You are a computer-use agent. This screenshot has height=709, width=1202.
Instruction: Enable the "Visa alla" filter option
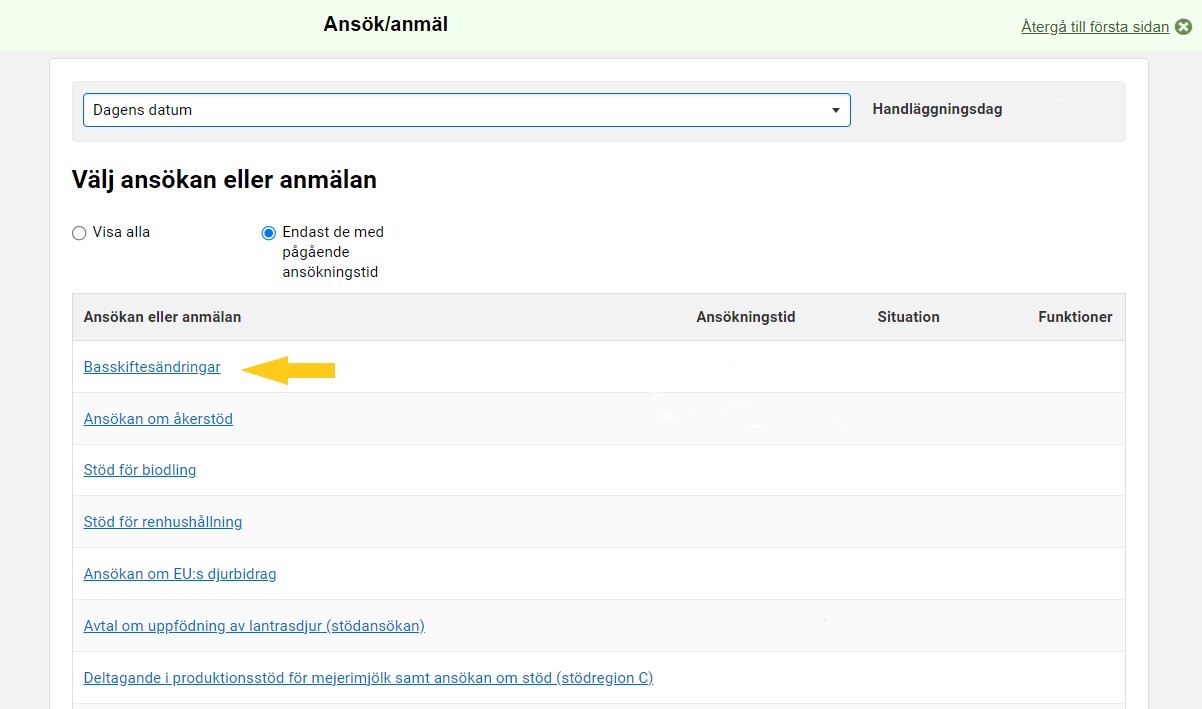tap(78, 232)
